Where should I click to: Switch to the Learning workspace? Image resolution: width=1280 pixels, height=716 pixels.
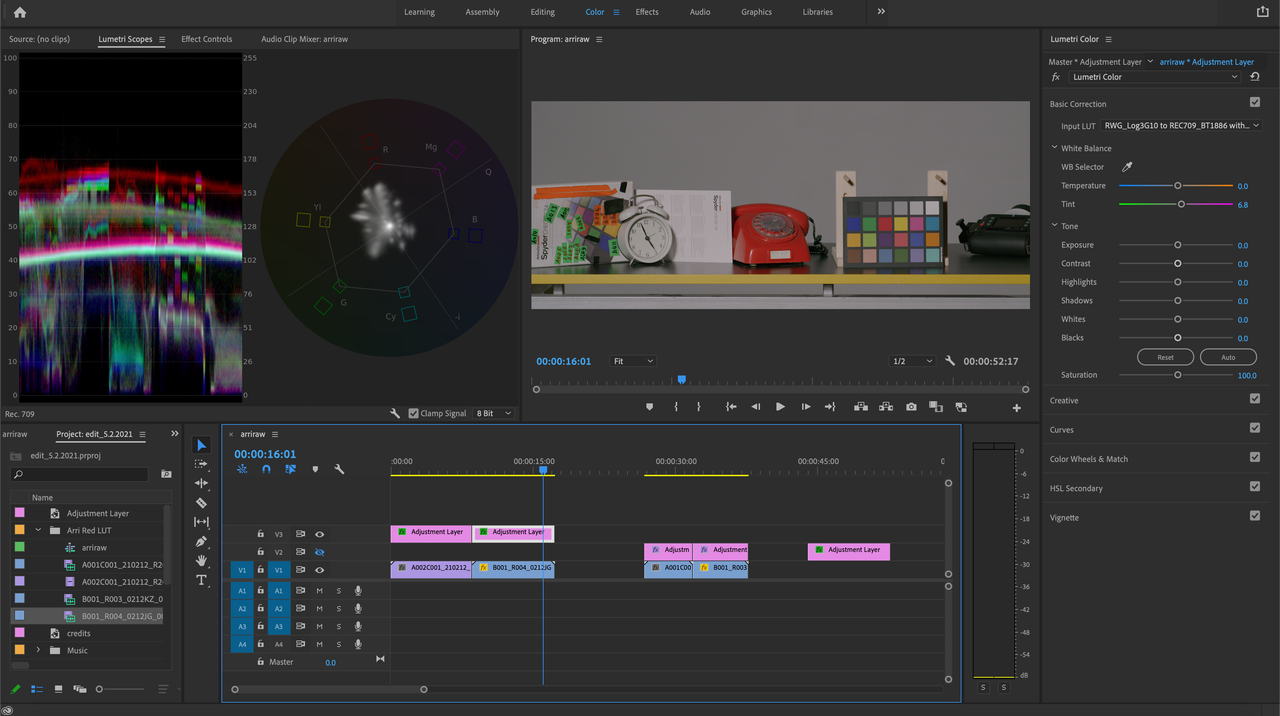click(x=419, y=12)
